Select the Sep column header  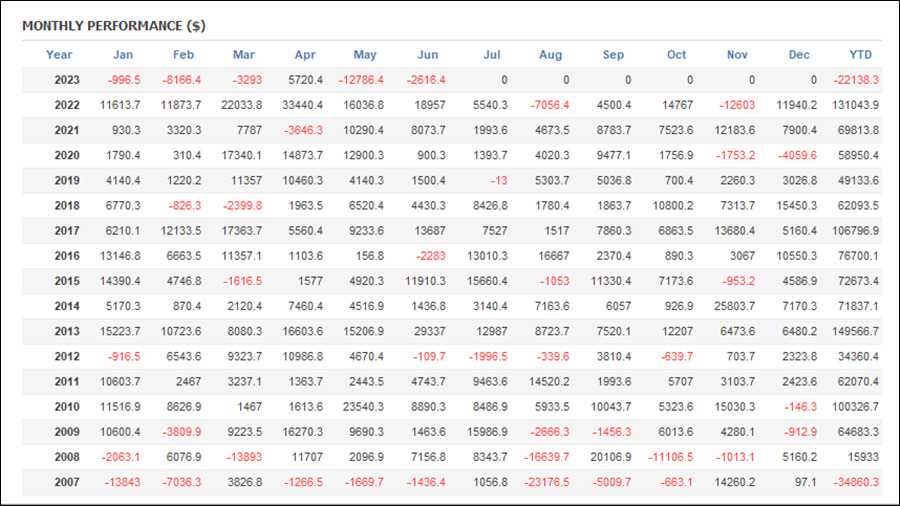pyautogui.click(x=613, y=55)
